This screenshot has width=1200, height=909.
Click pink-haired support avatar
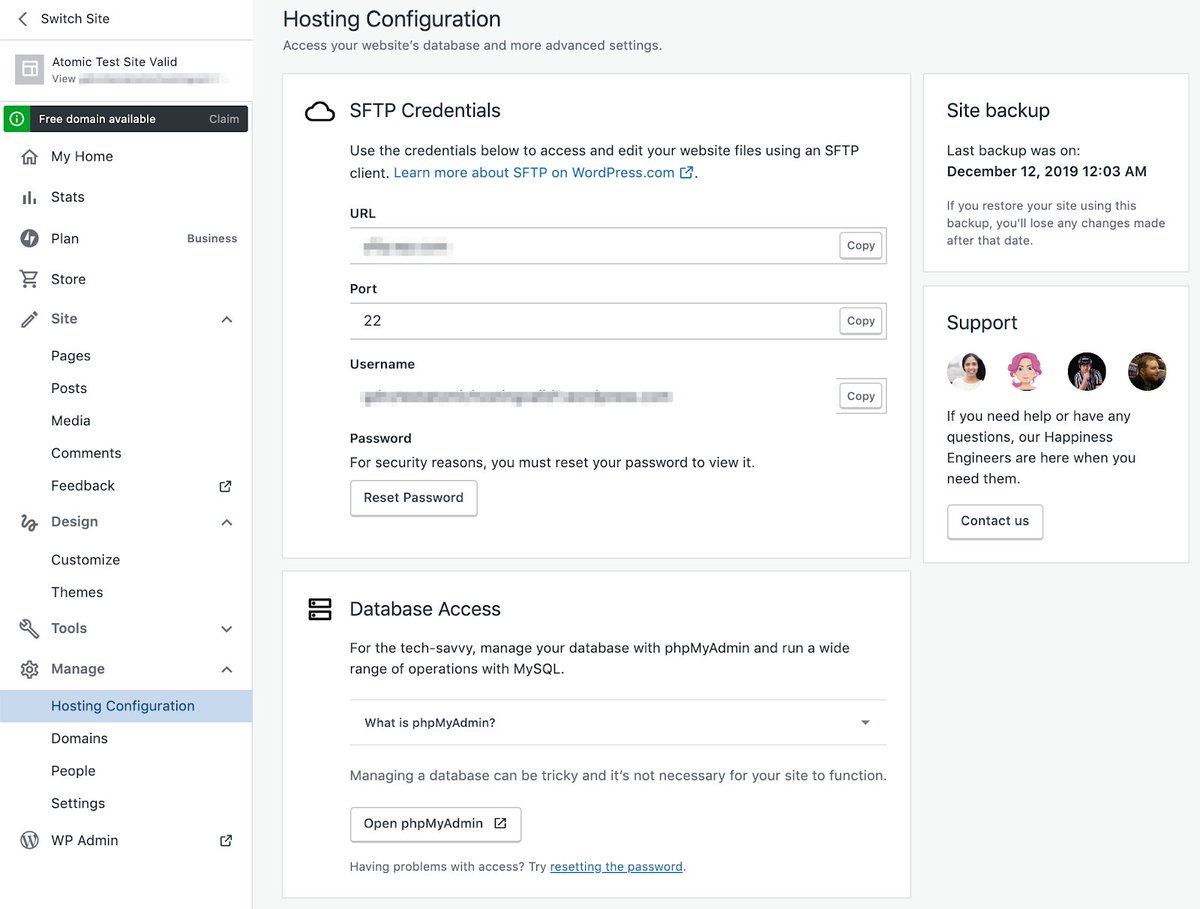tap(1026, 371)
